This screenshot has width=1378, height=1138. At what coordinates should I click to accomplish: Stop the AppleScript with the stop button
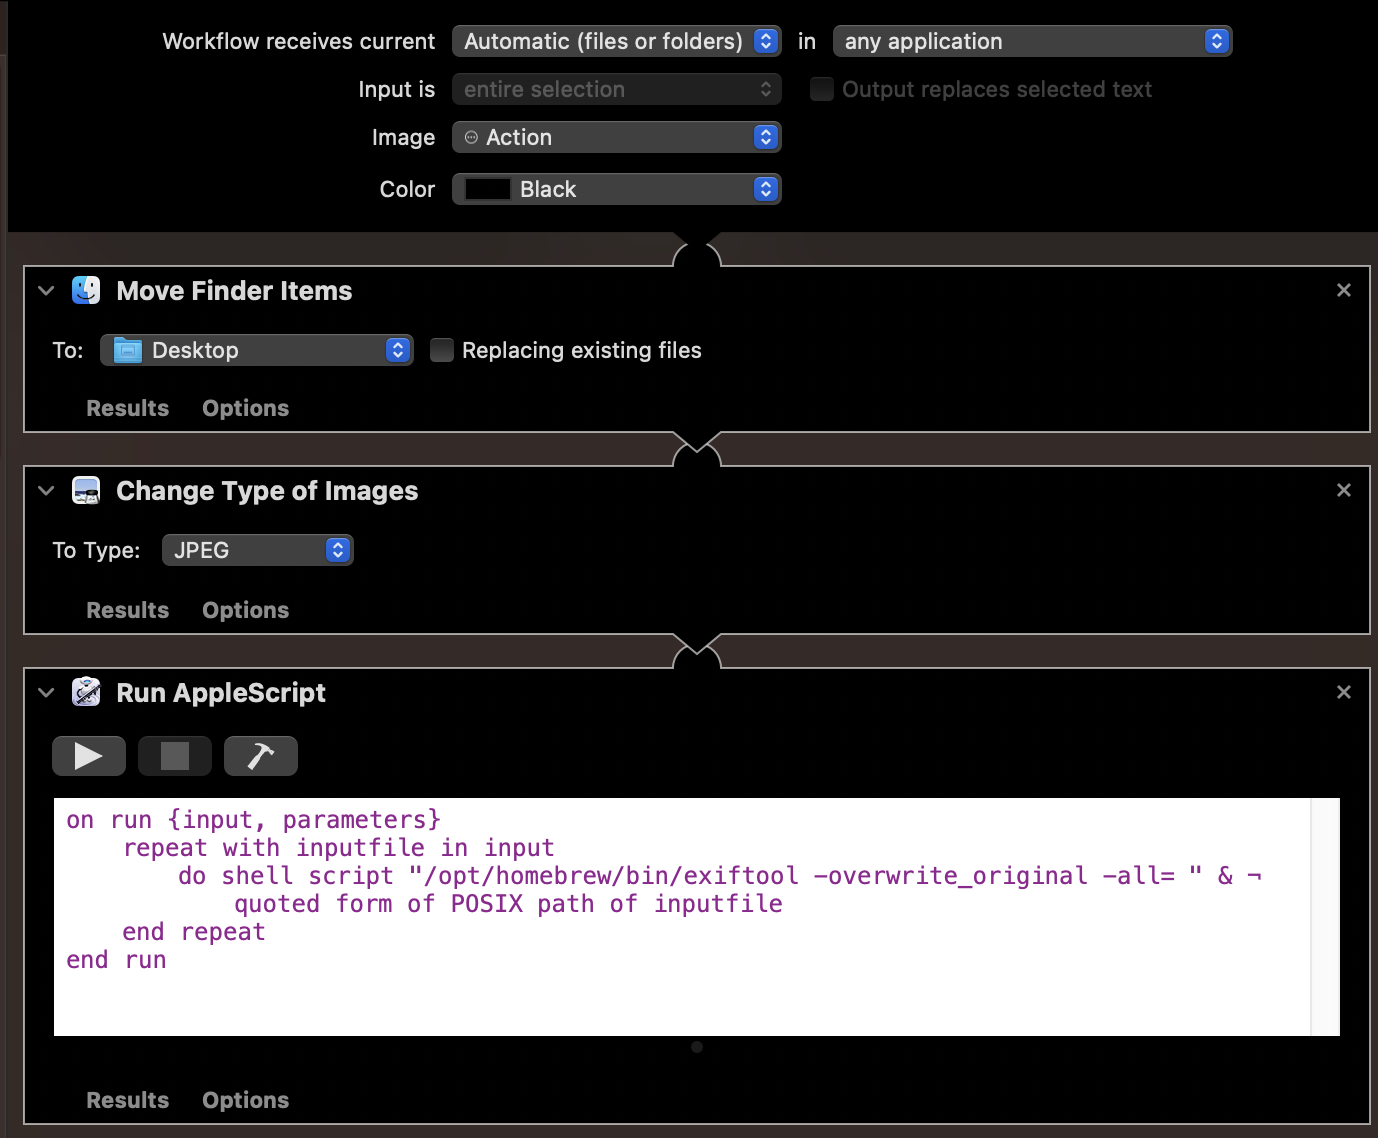click(x=175, y=756)
